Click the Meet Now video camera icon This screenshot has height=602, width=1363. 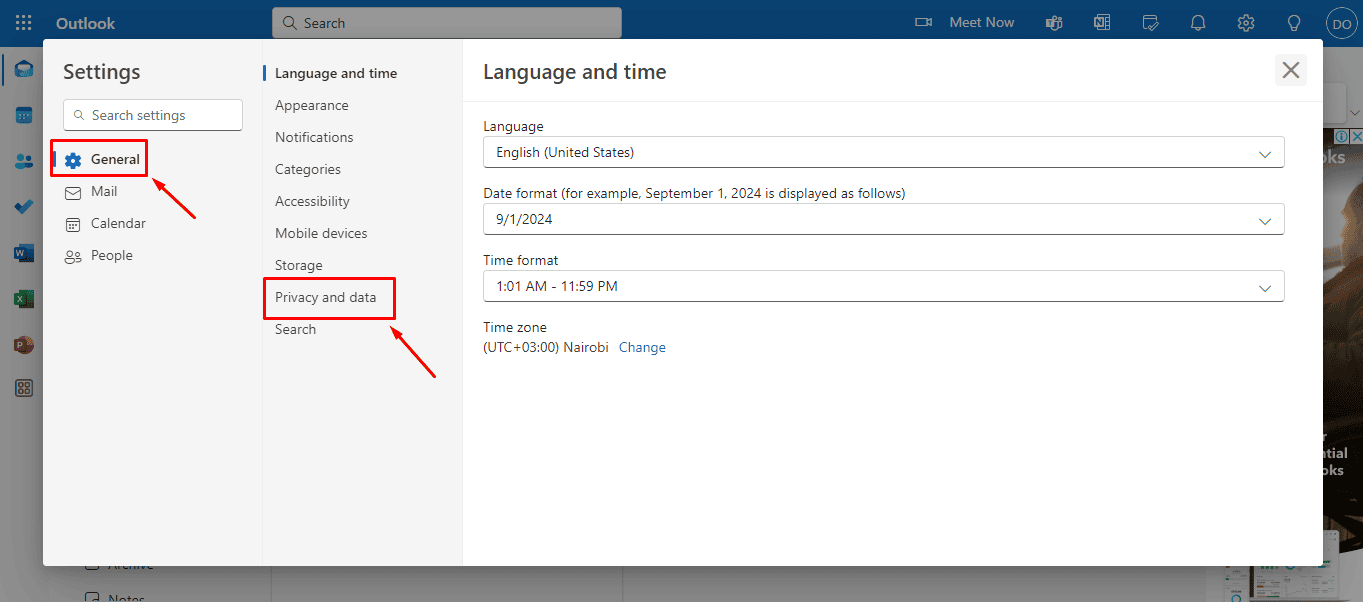[924, 22]
